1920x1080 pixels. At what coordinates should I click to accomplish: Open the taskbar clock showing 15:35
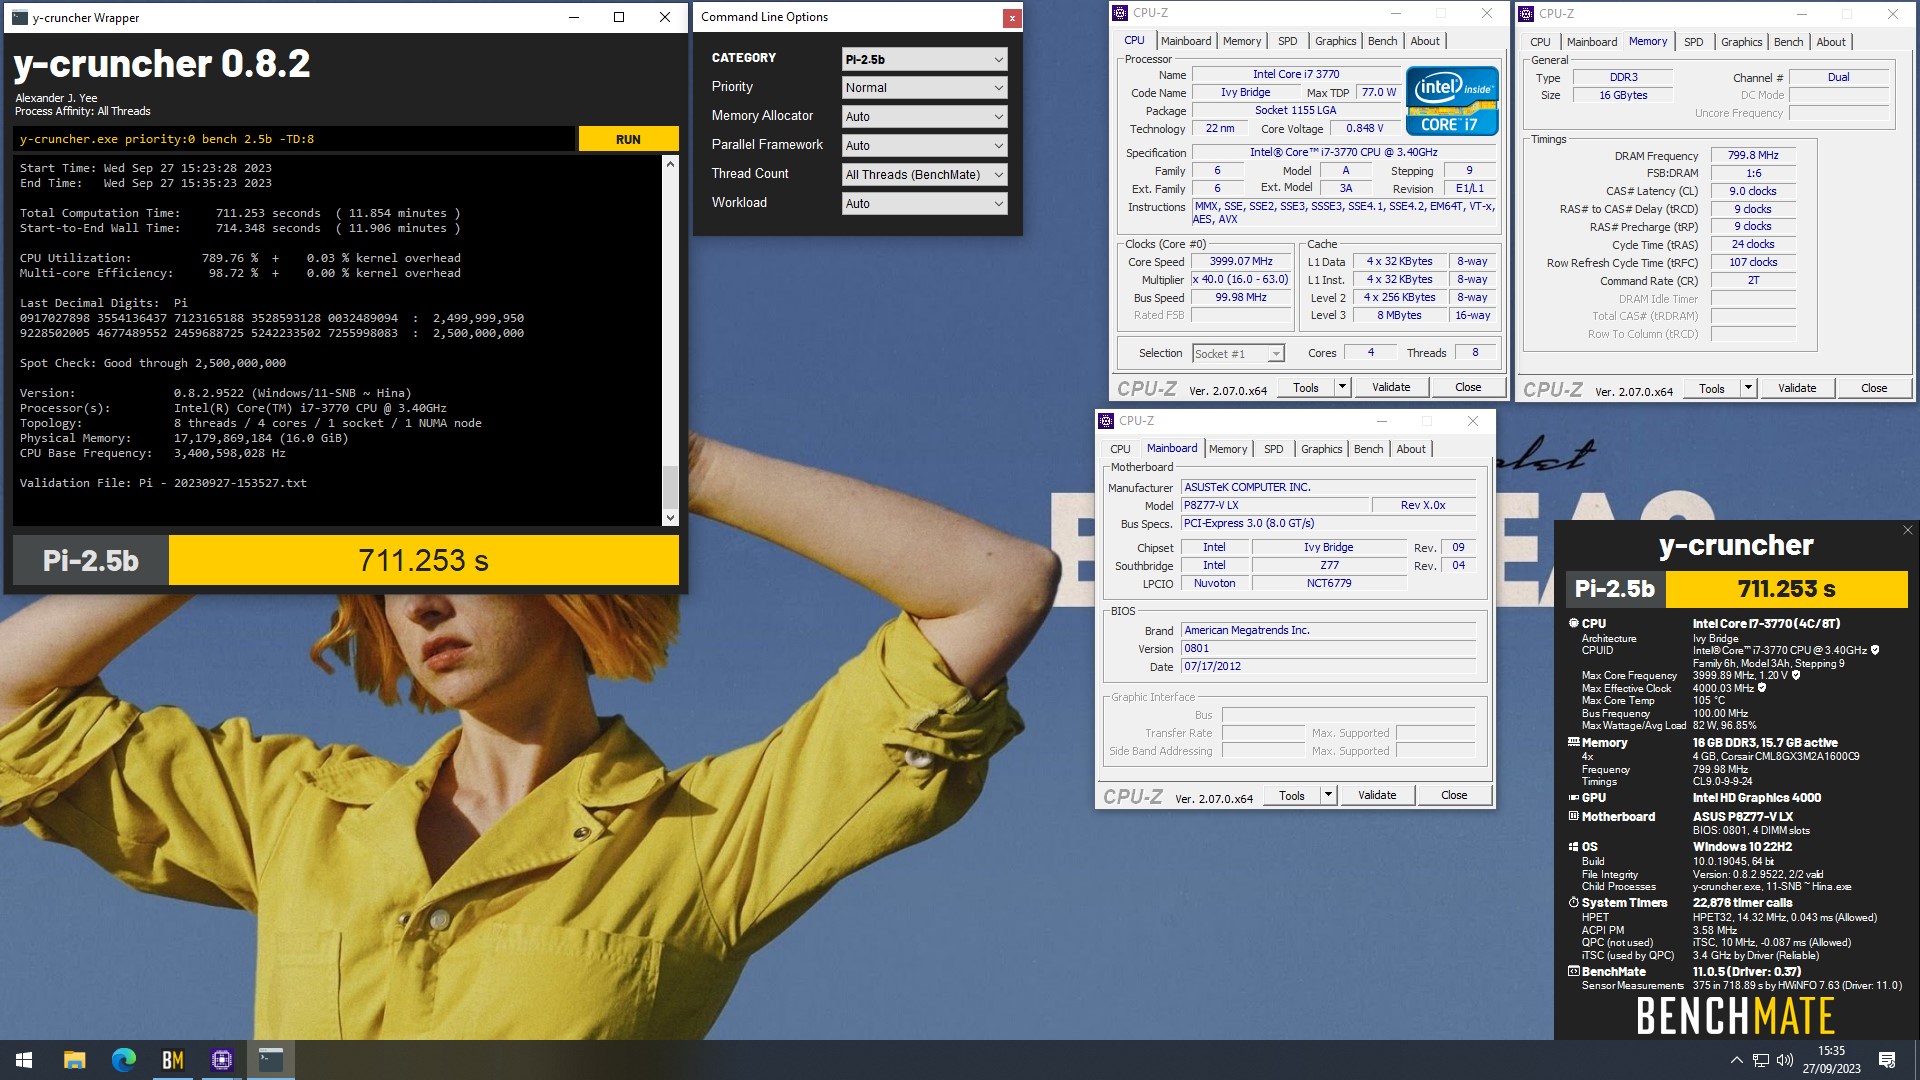pos(1831,1060)
